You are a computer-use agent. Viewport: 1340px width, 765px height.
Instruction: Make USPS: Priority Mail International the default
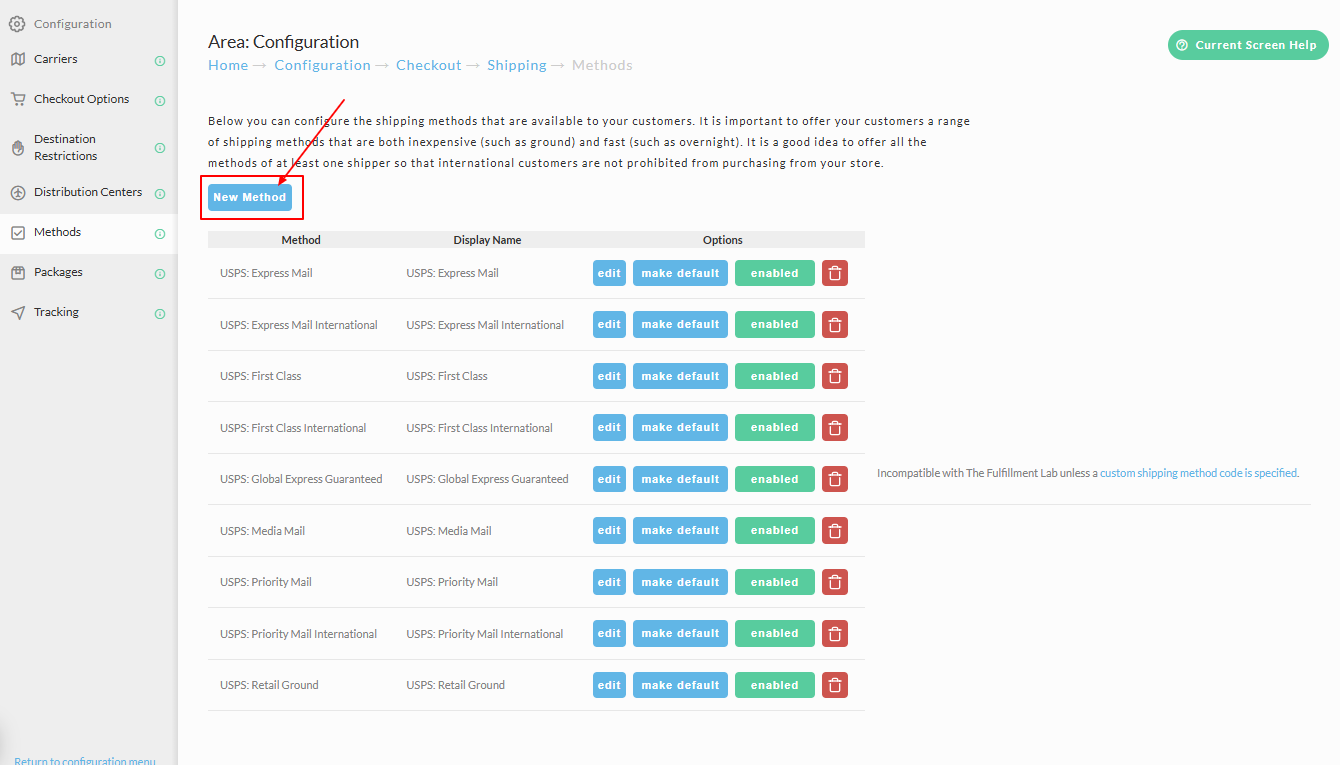click(680, 633)
